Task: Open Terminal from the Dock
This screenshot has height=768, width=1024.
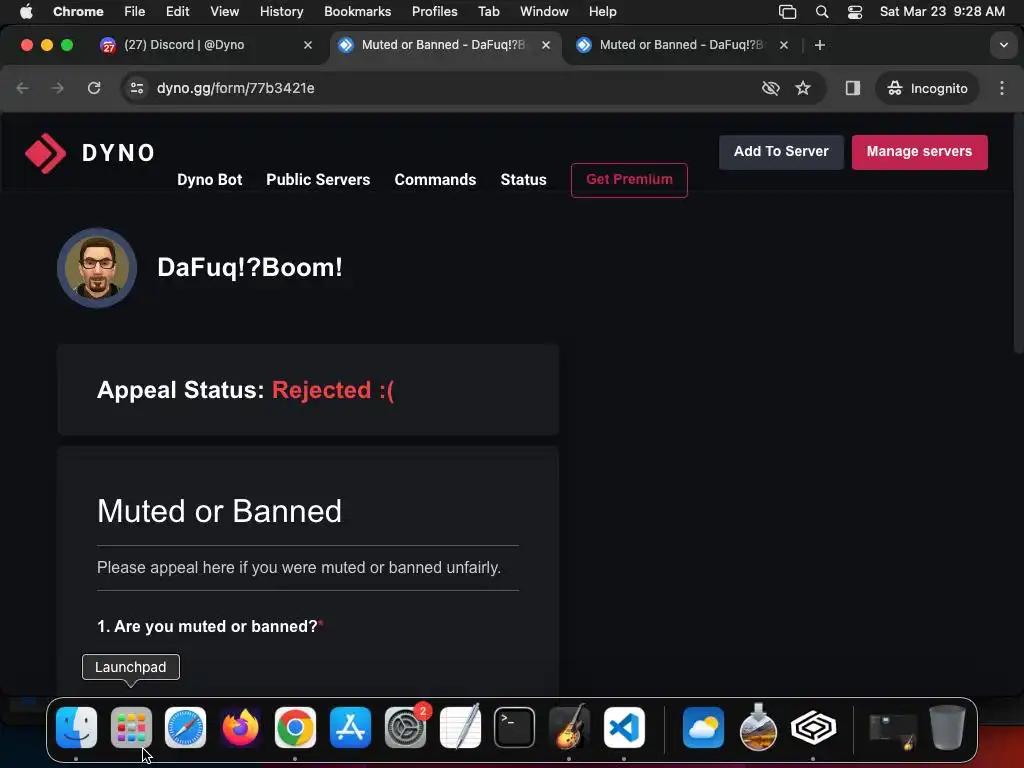Action: click(x=515, y=727)
